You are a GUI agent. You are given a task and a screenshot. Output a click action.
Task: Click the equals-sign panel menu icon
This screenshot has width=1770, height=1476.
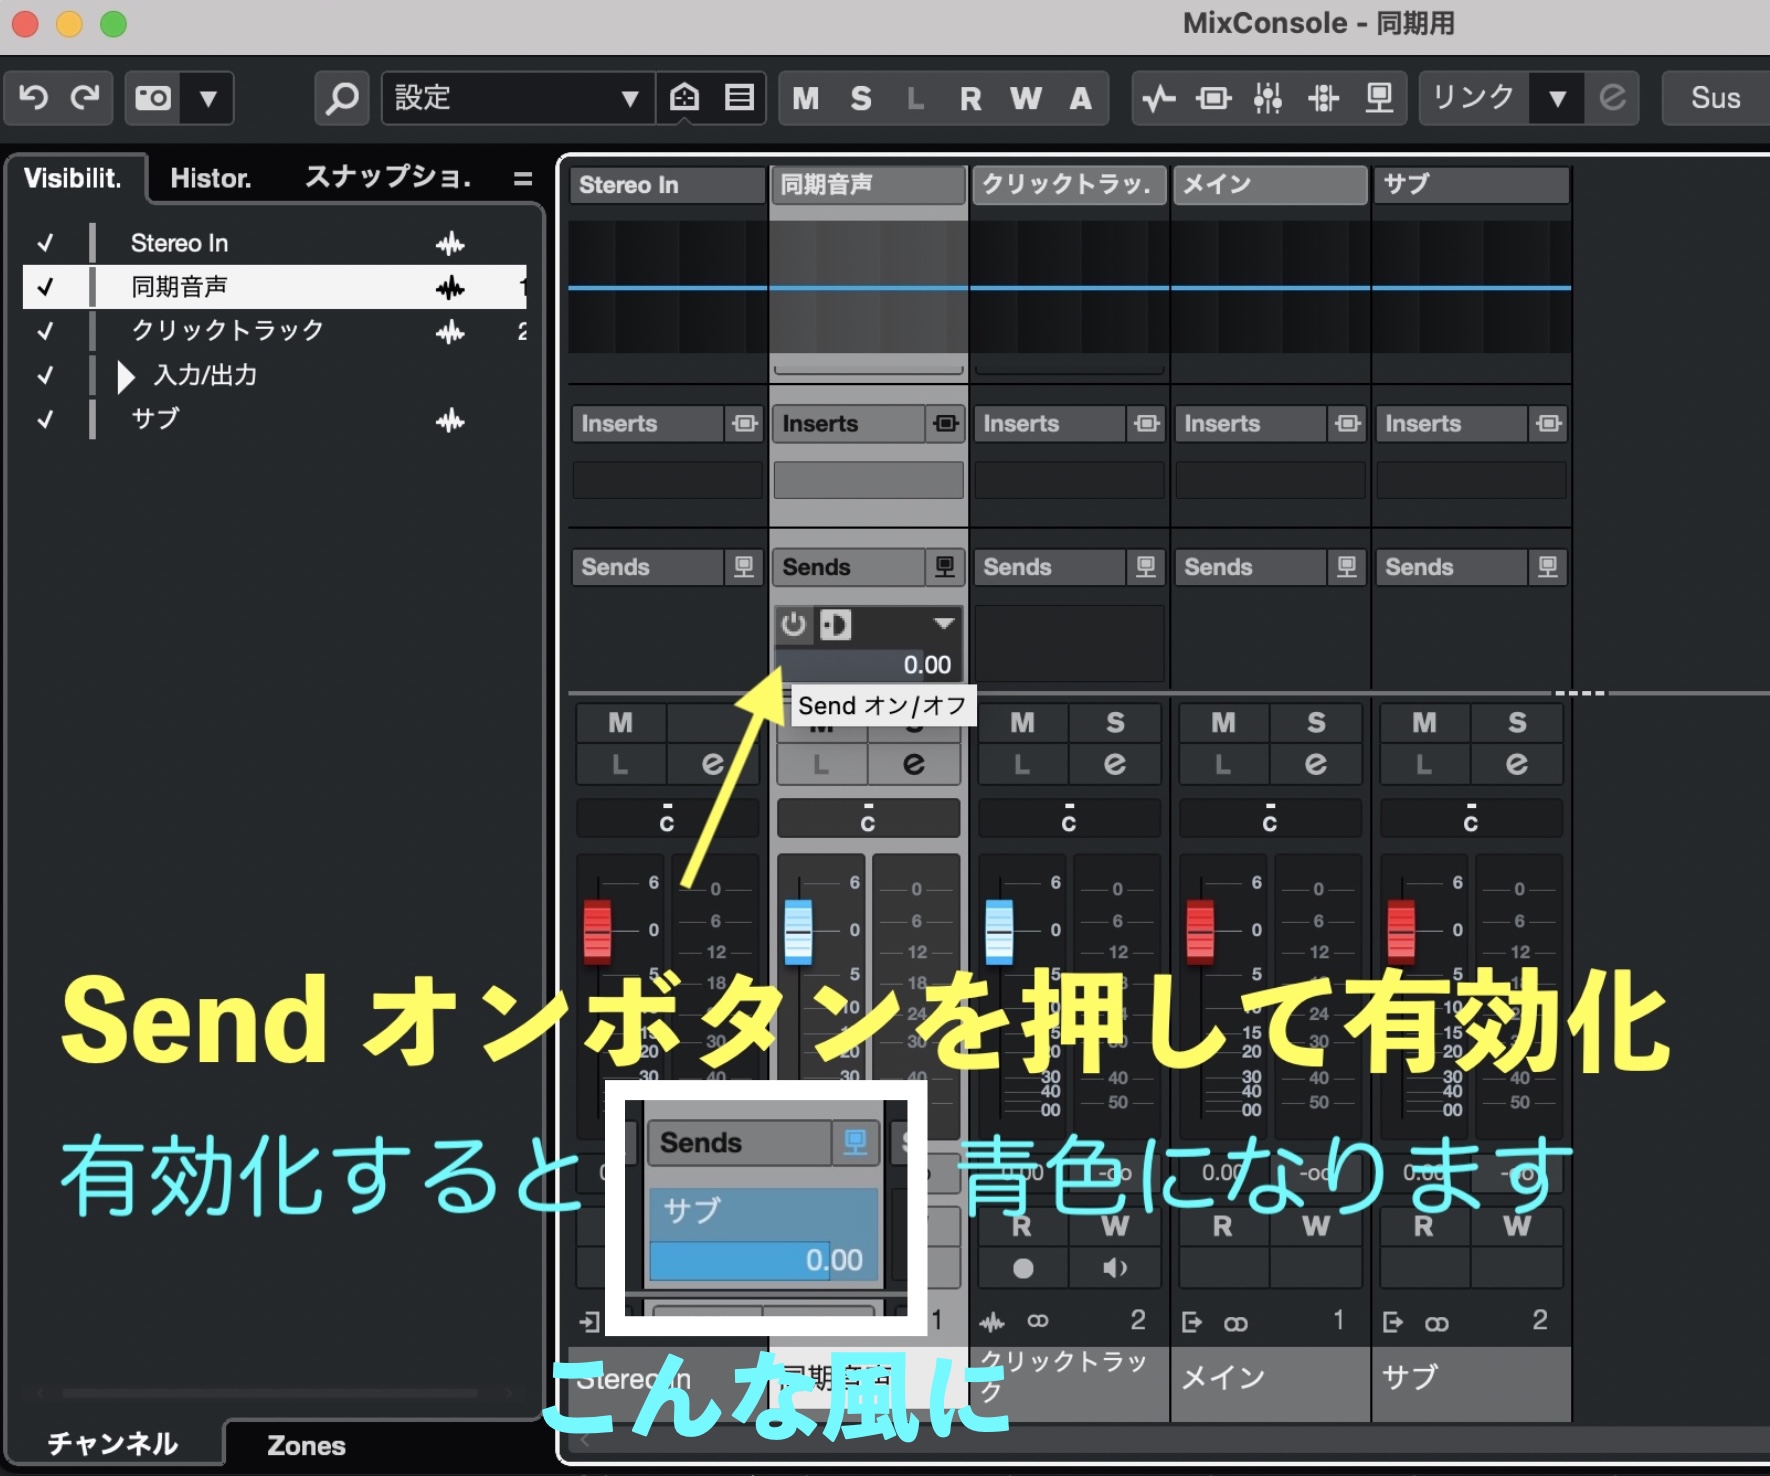point(522,179)
